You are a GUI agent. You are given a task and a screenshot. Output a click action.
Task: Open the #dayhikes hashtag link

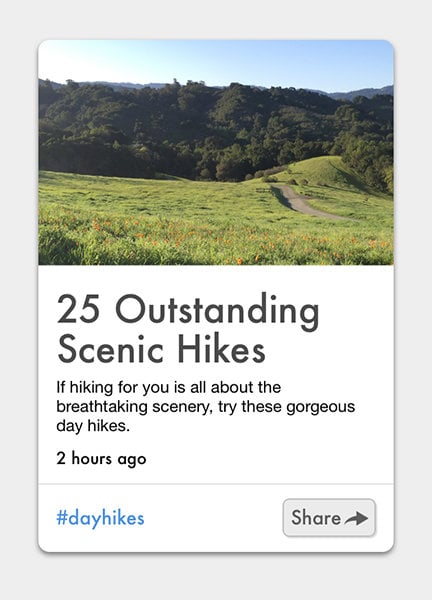point(100,518)
